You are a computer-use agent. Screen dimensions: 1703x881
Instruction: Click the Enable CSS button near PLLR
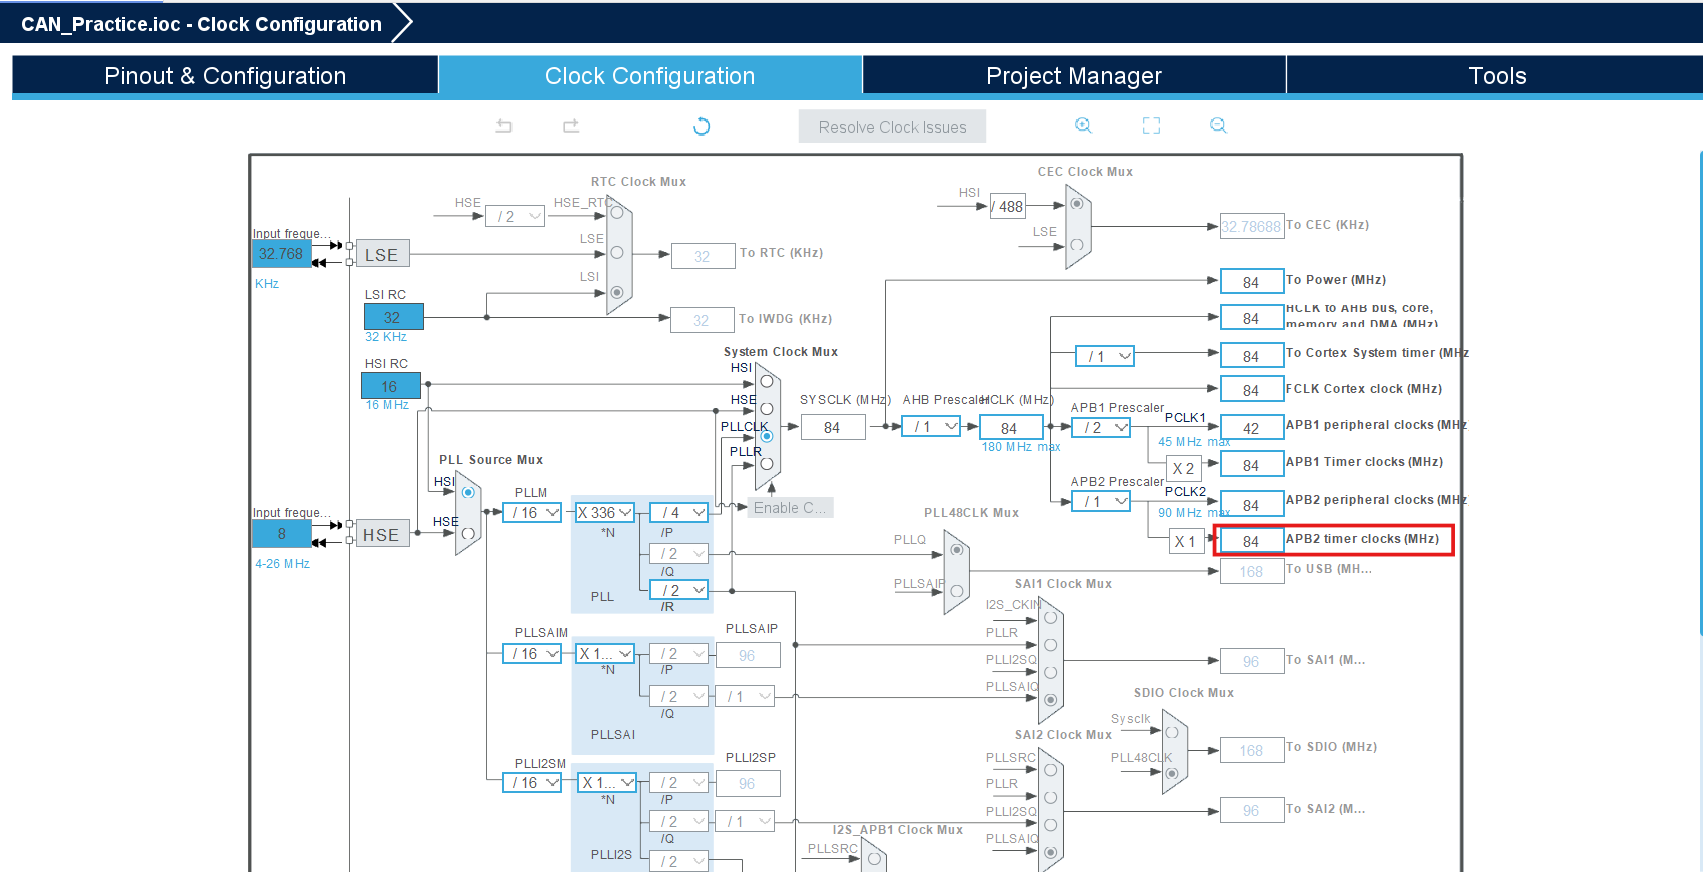pos(790,508)
